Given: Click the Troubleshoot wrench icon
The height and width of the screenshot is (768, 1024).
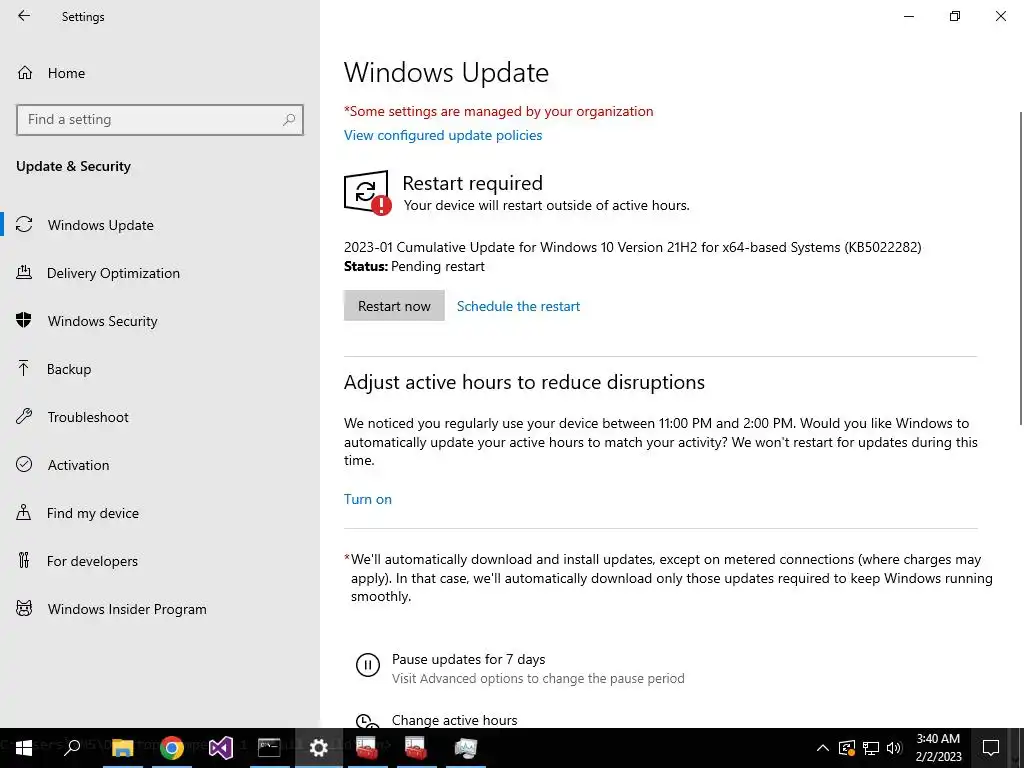Looking at the screenshot, I should point(24,417).
